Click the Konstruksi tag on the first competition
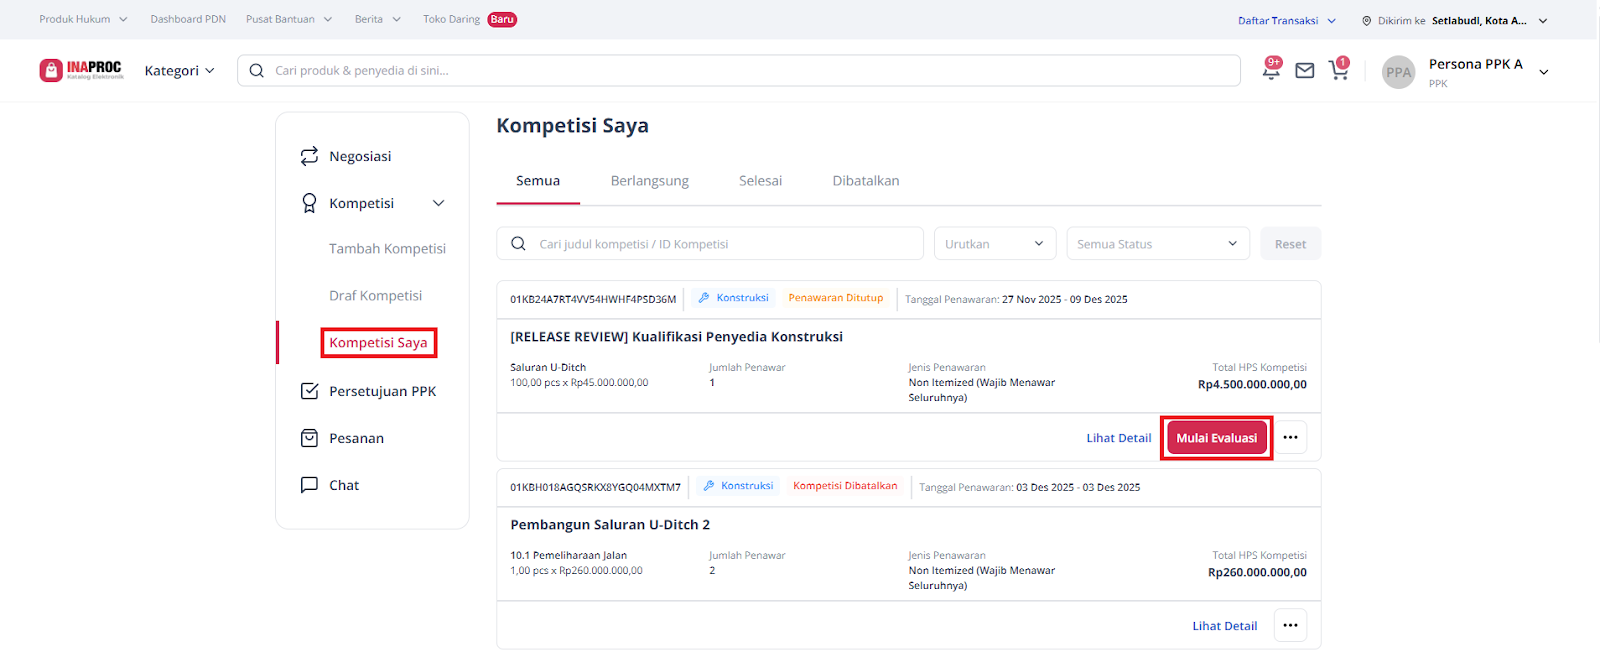This screenshot has height=652, width=1600. (733, 298)
